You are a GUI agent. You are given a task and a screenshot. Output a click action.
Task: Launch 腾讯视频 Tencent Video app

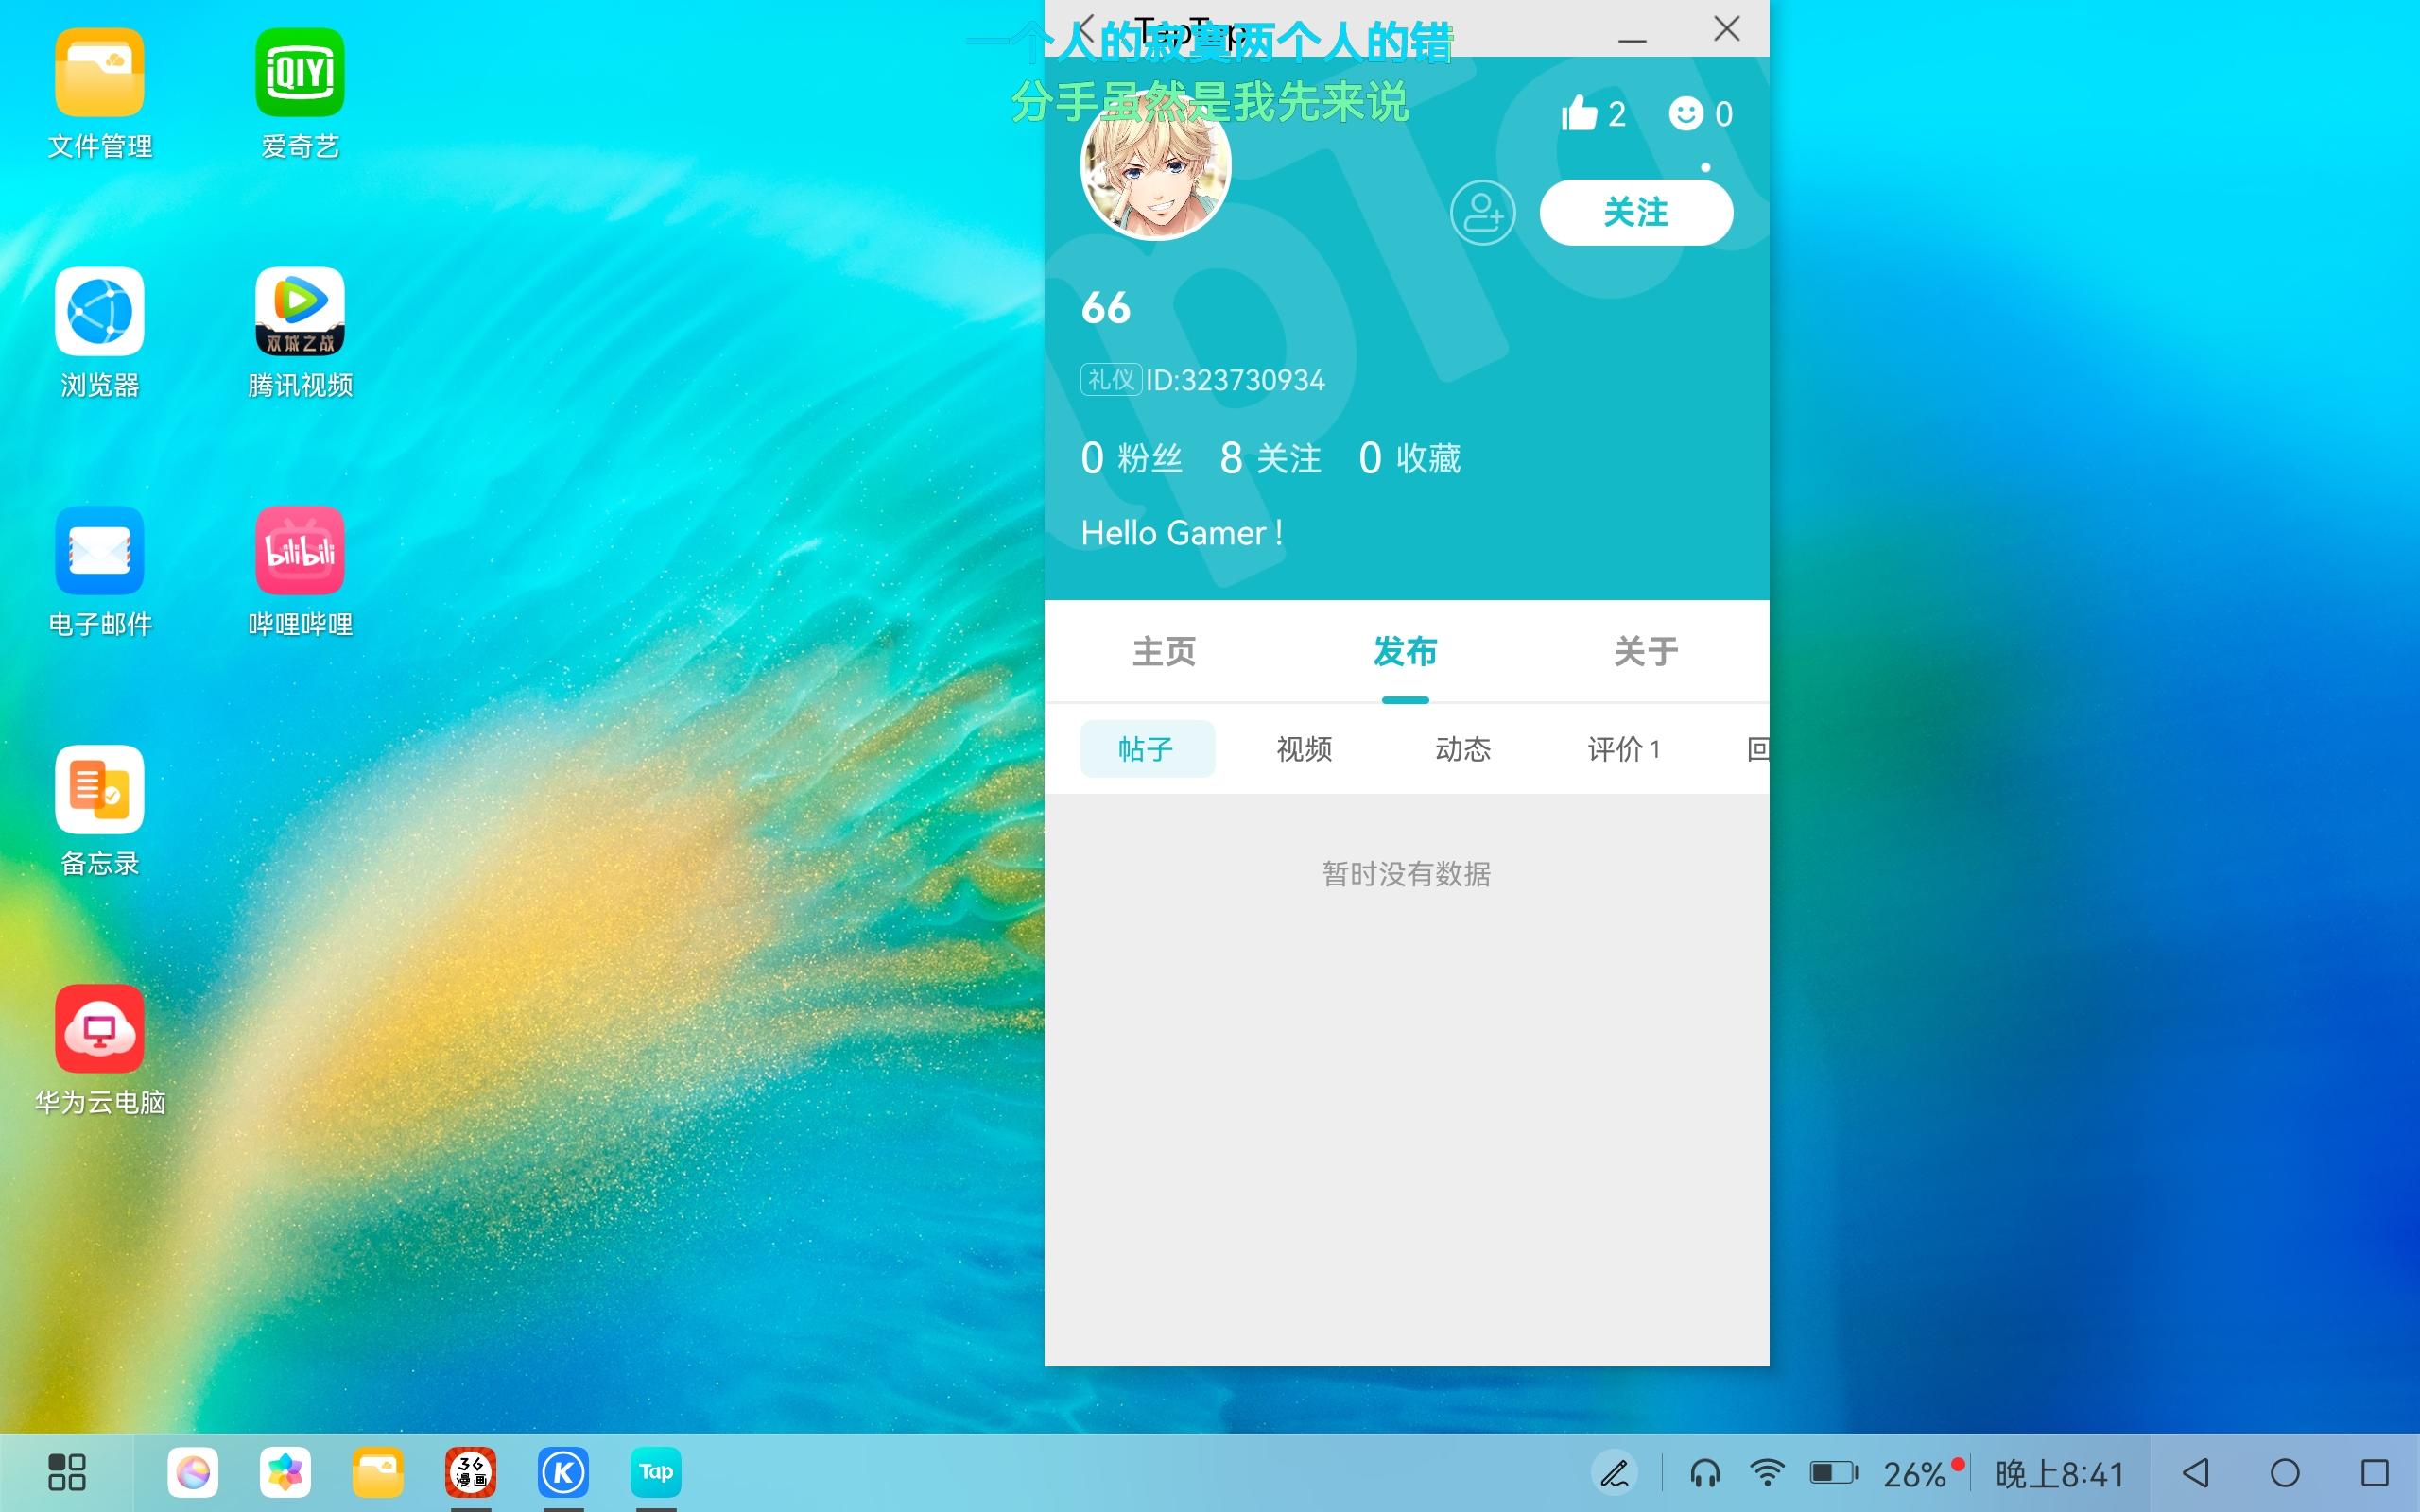point(300,312)
